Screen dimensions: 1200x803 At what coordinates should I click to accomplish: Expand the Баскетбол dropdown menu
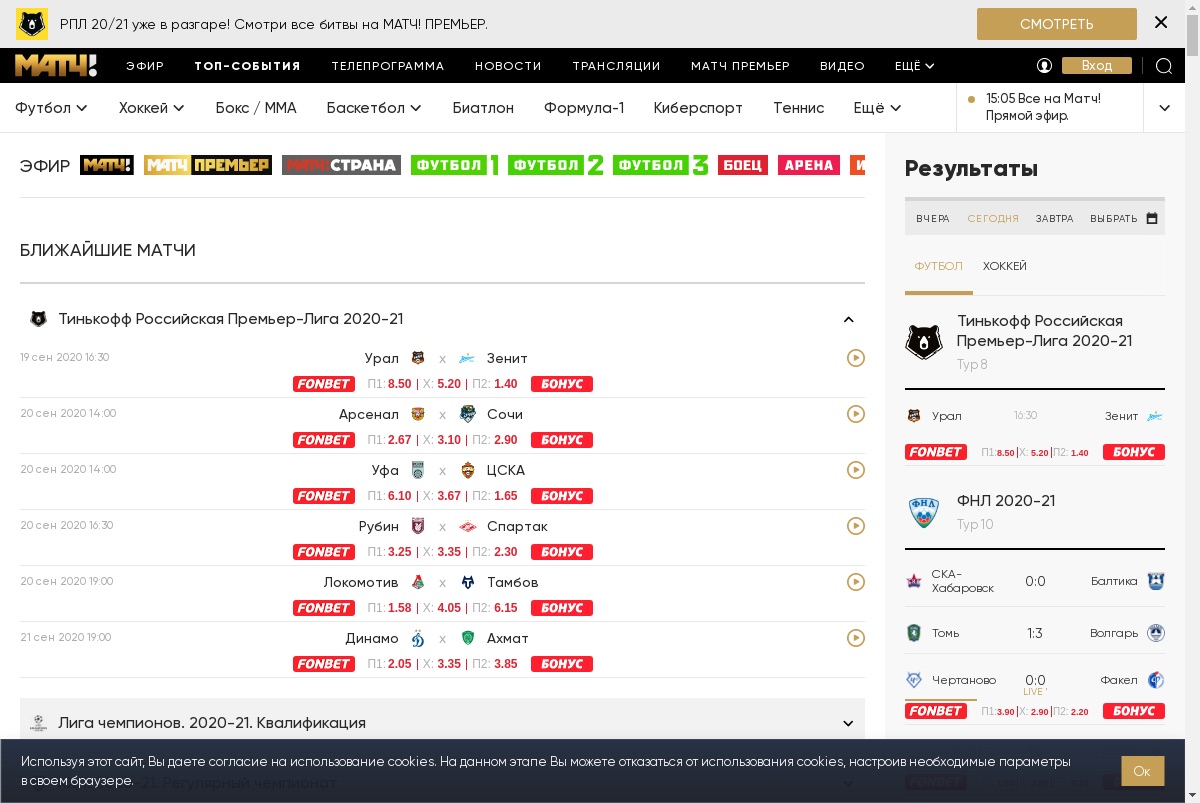[374, 108]
